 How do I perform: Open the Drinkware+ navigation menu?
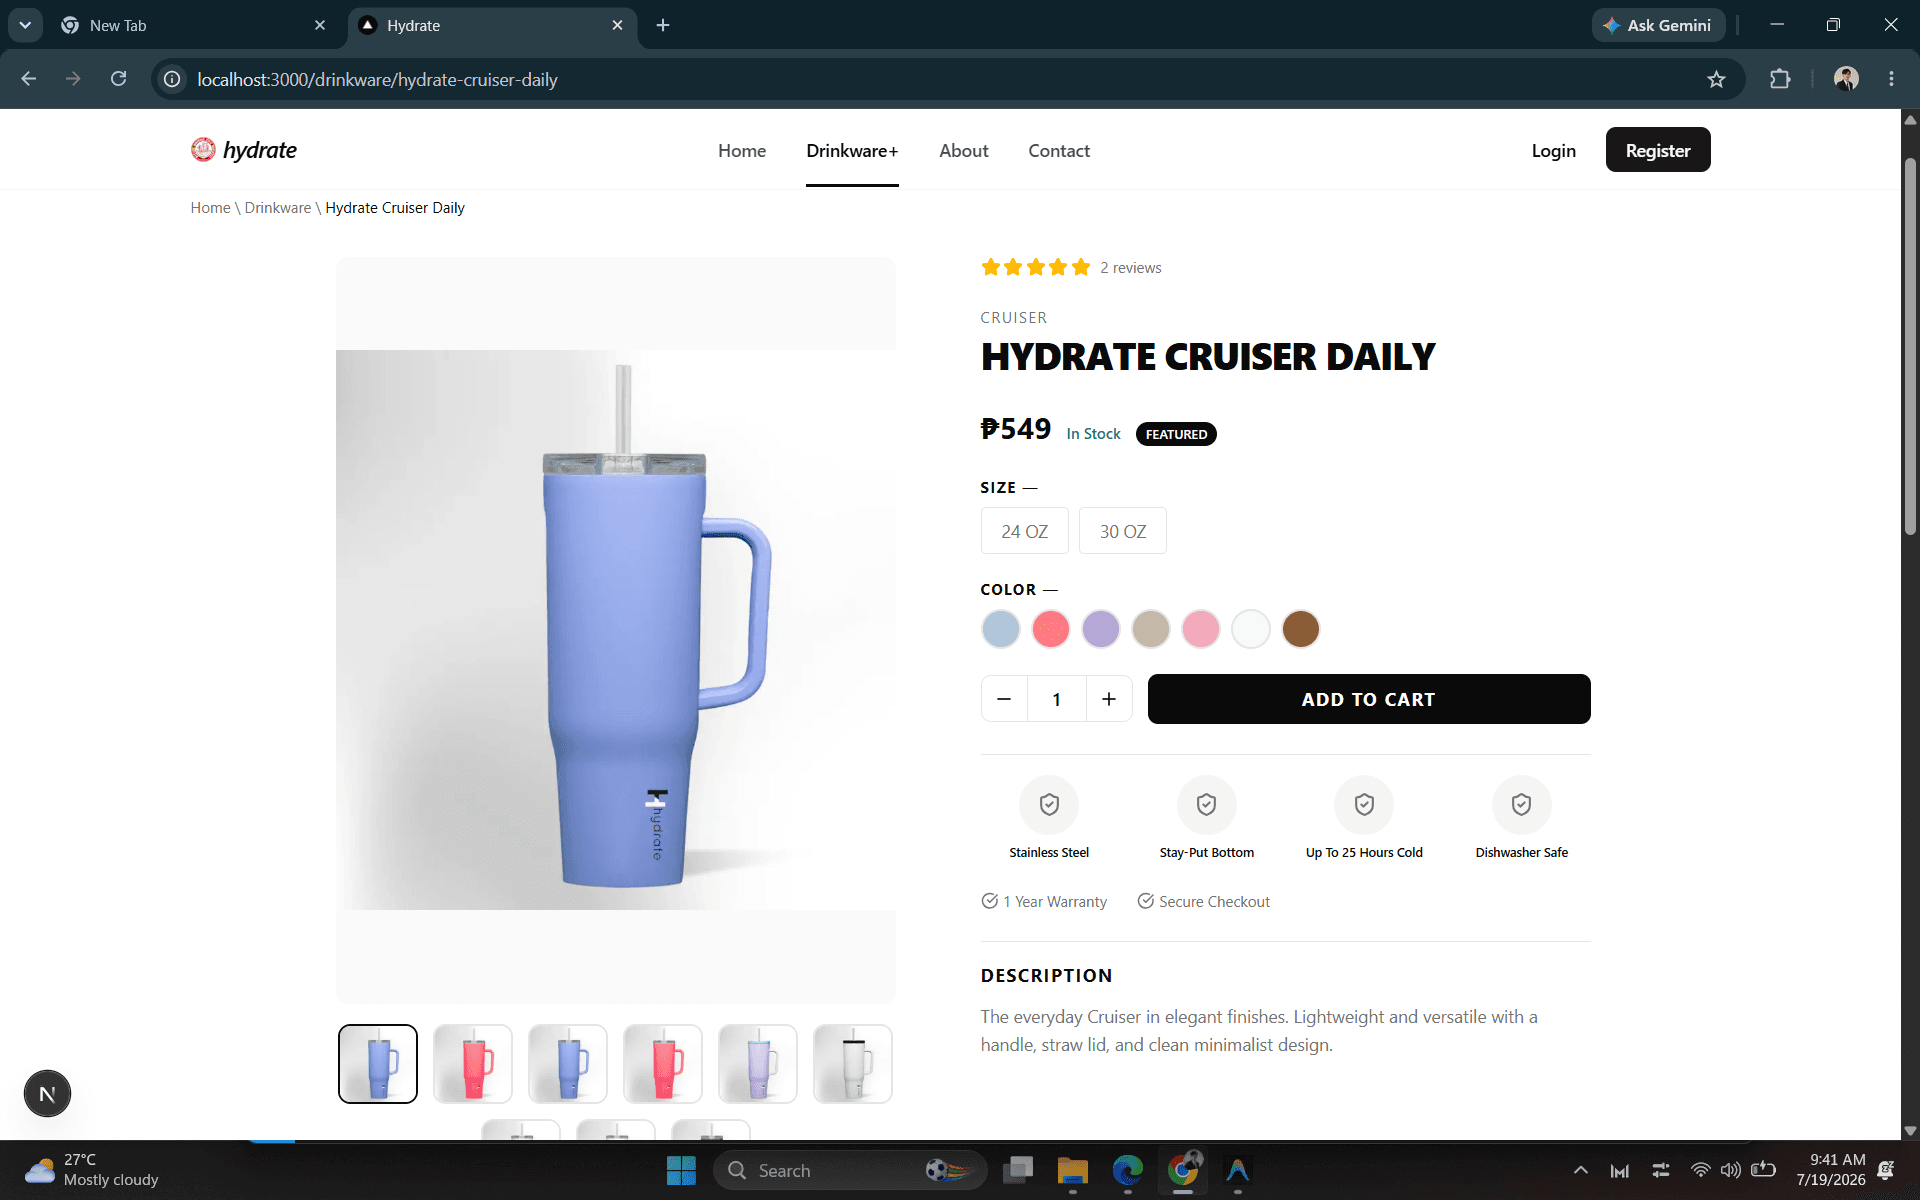point(852,151)
